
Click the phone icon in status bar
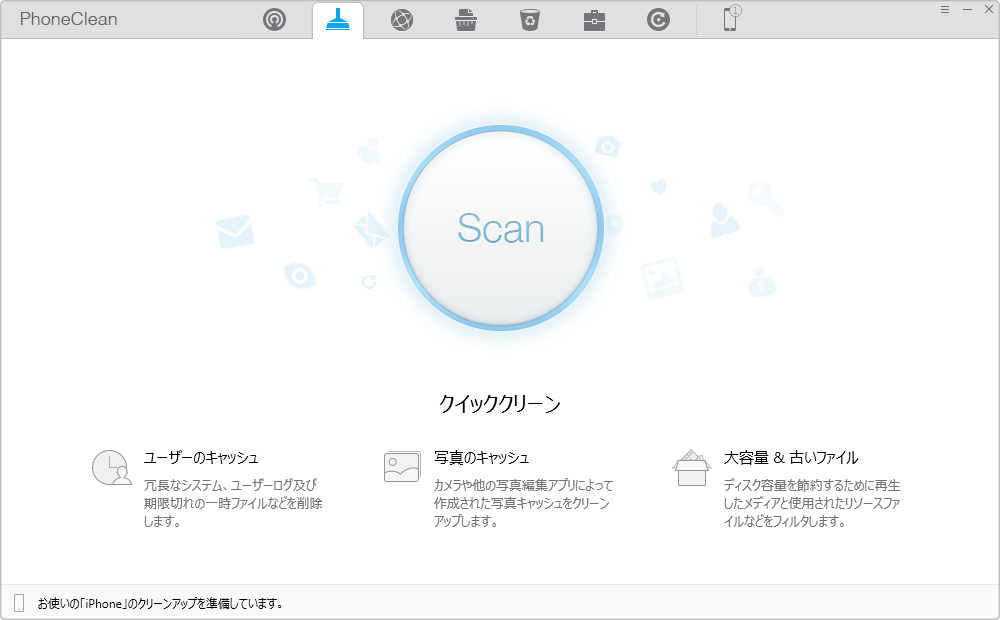click(x=19, y=603)
